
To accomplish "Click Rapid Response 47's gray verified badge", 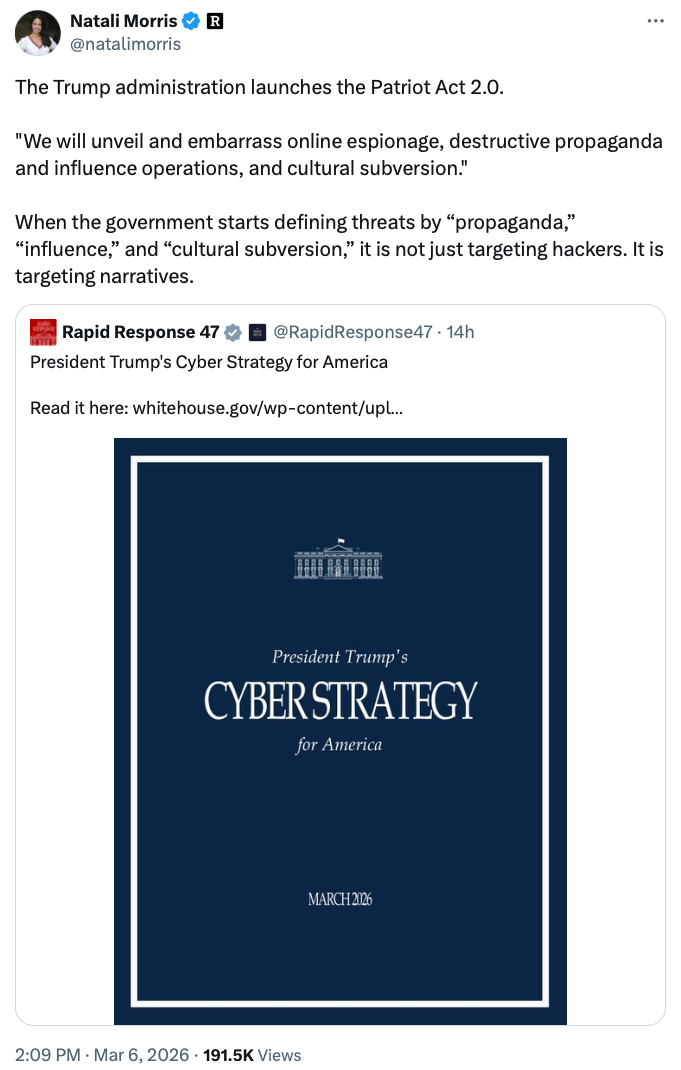I will click(232, 332).
